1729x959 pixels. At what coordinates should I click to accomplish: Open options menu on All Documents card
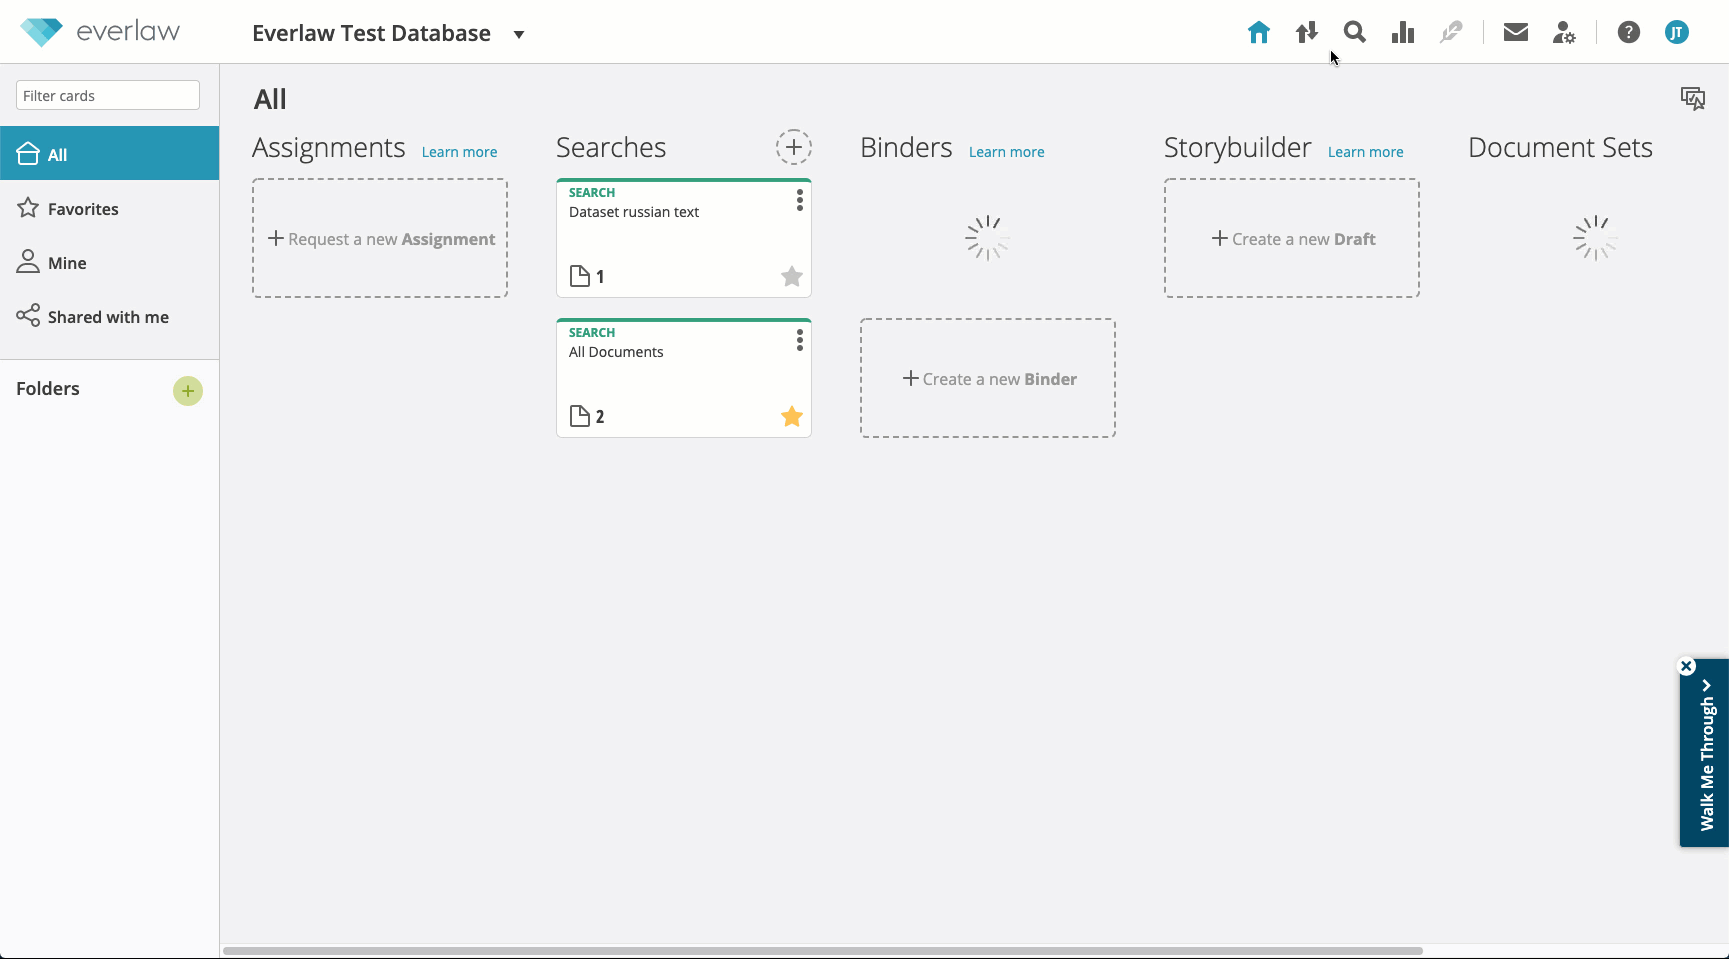click(799, 340)
